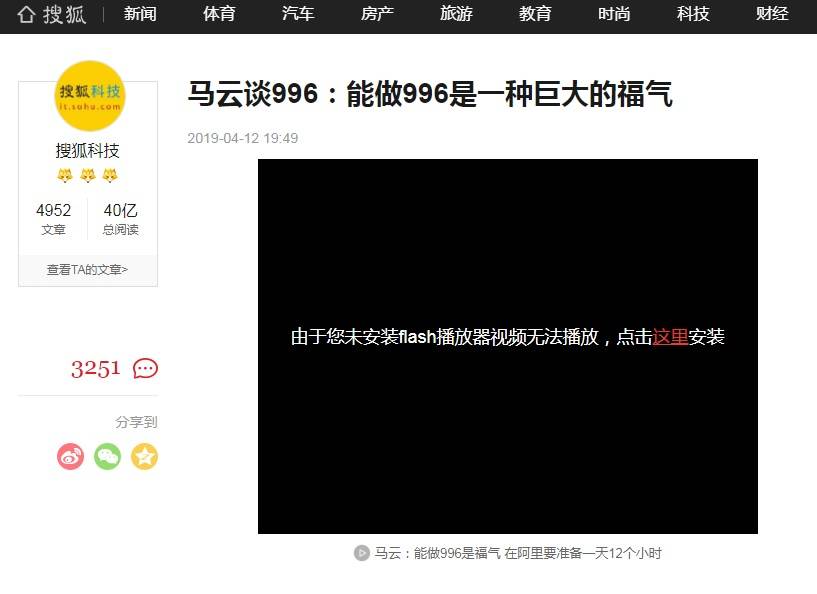Click the date 2019-04-12 19:49
This screenshot has width=817, height=594.
coord(243,138)
